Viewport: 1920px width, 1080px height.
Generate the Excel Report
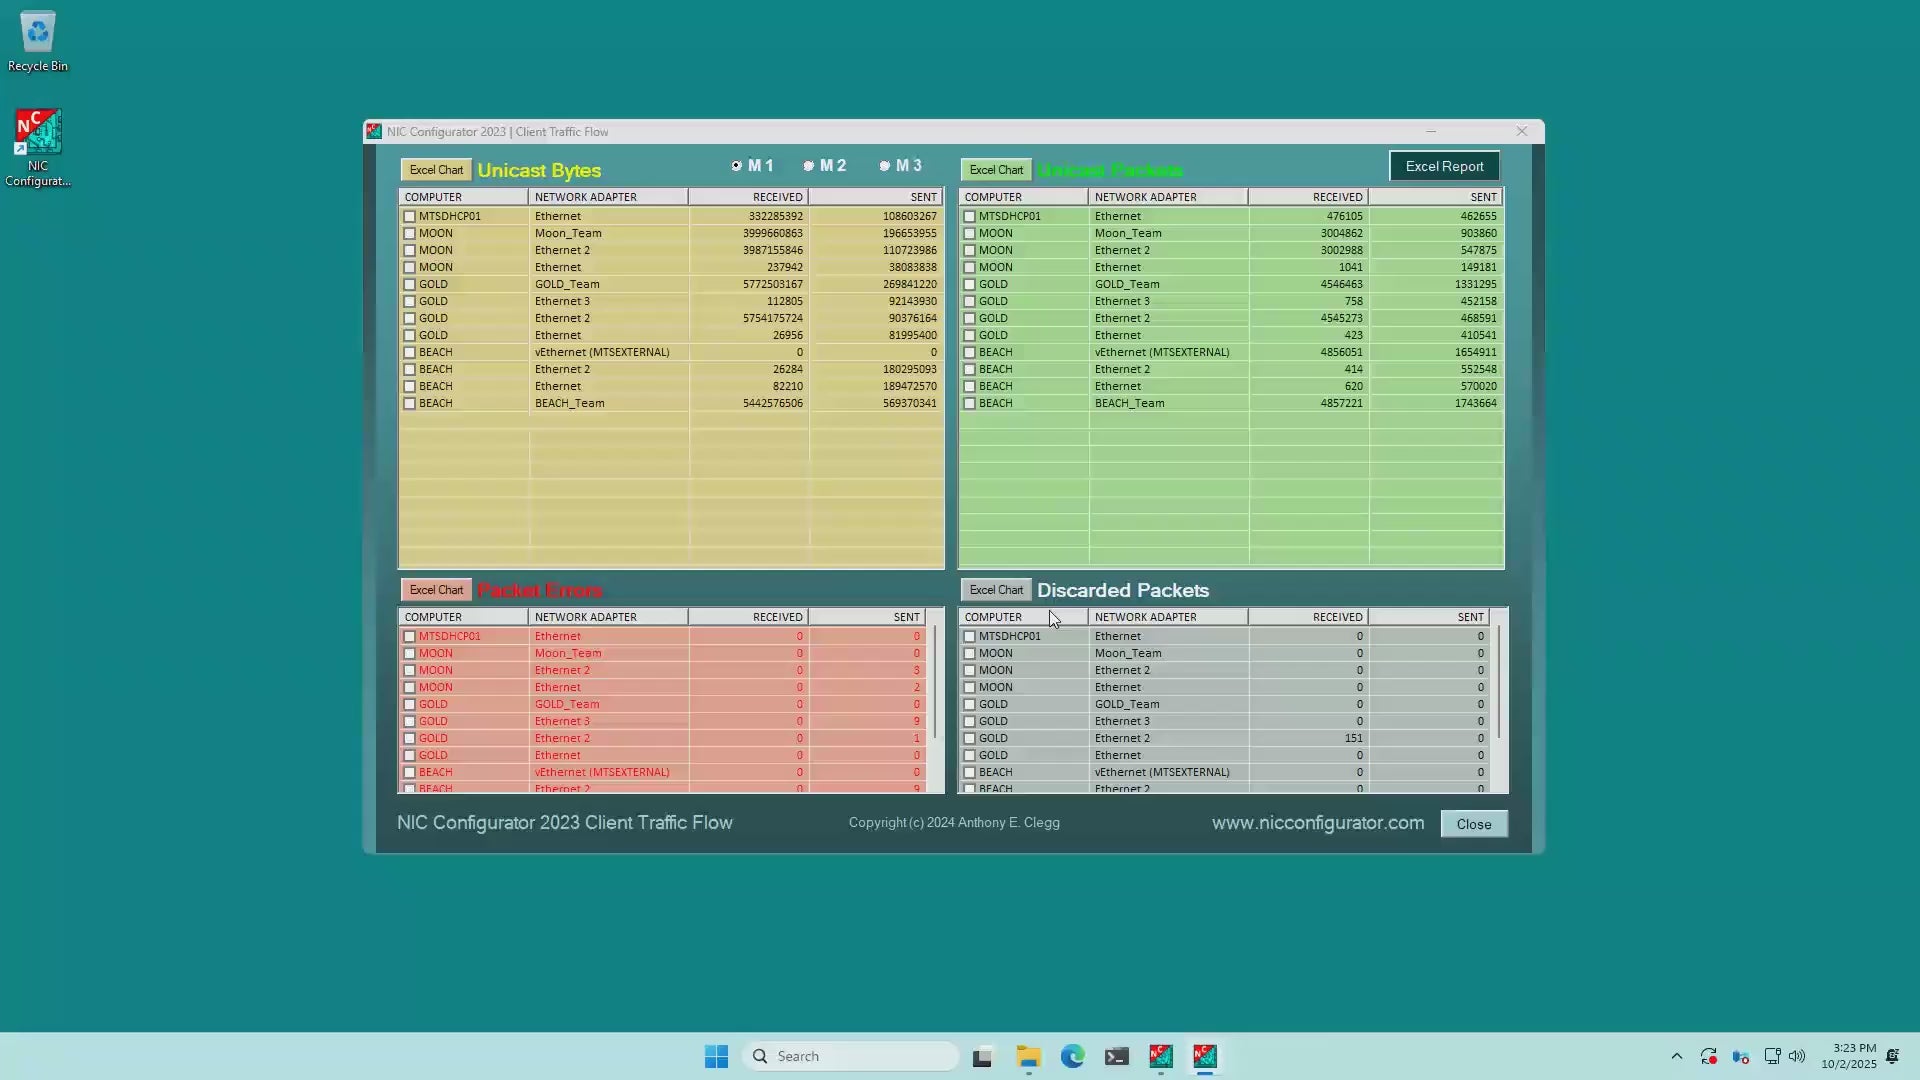pyautogui.click(x=1444, y=166)
